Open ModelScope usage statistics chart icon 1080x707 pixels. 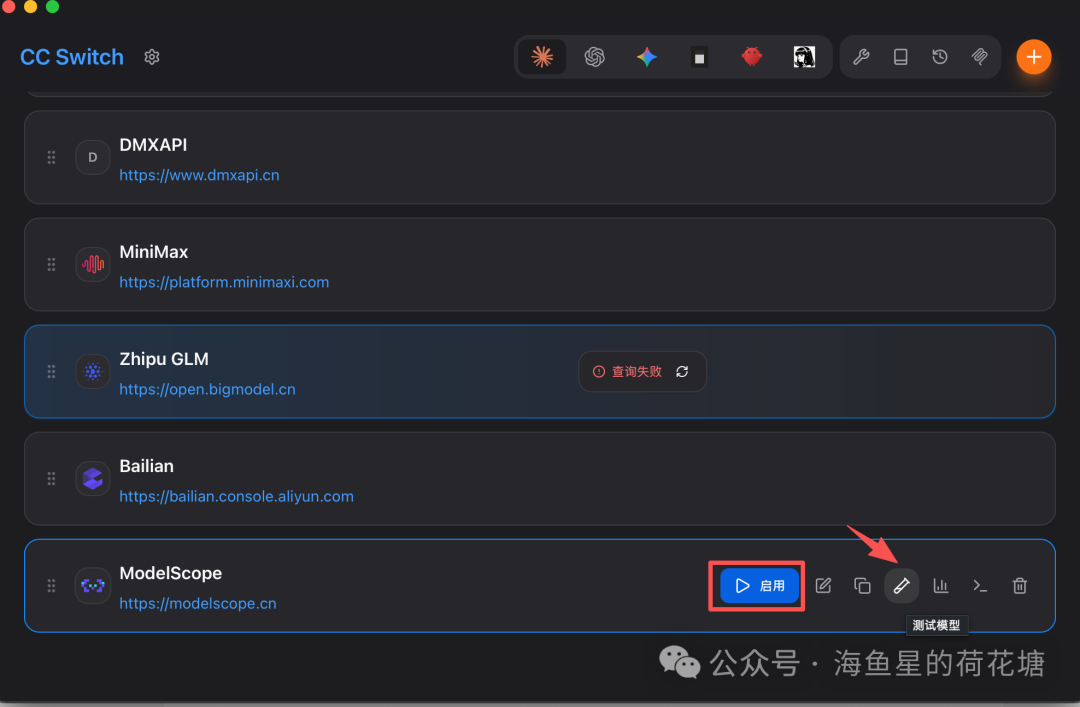pos(941,586)
